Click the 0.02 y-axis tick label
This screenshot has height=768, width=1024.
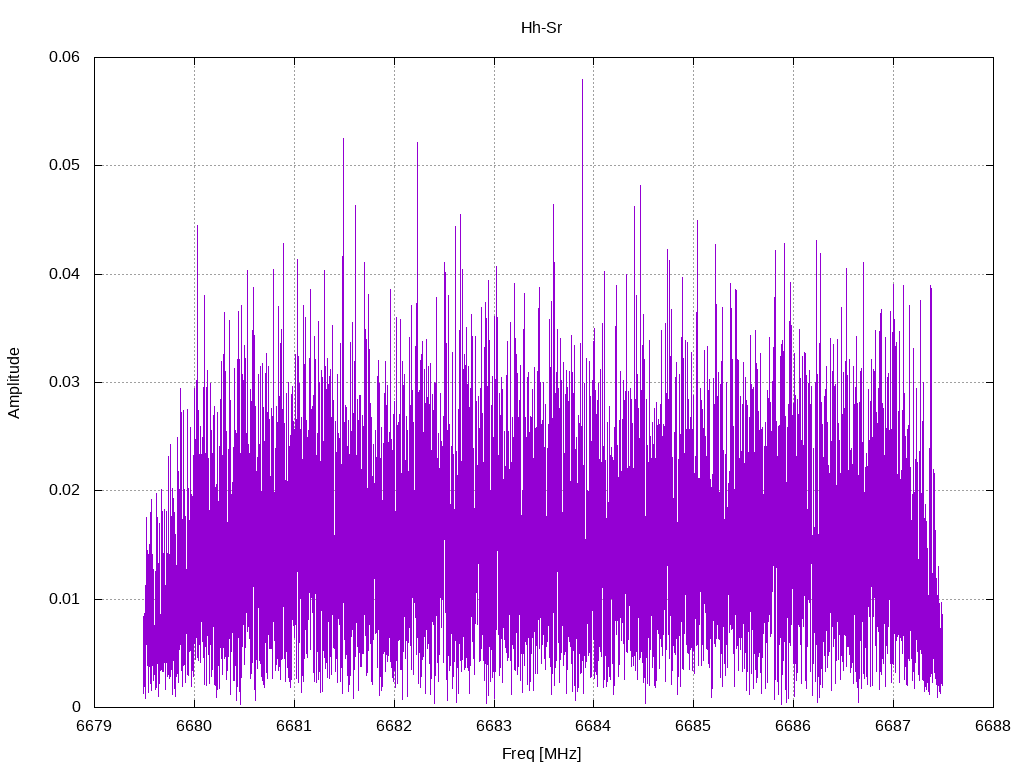(x=64, y=490)
